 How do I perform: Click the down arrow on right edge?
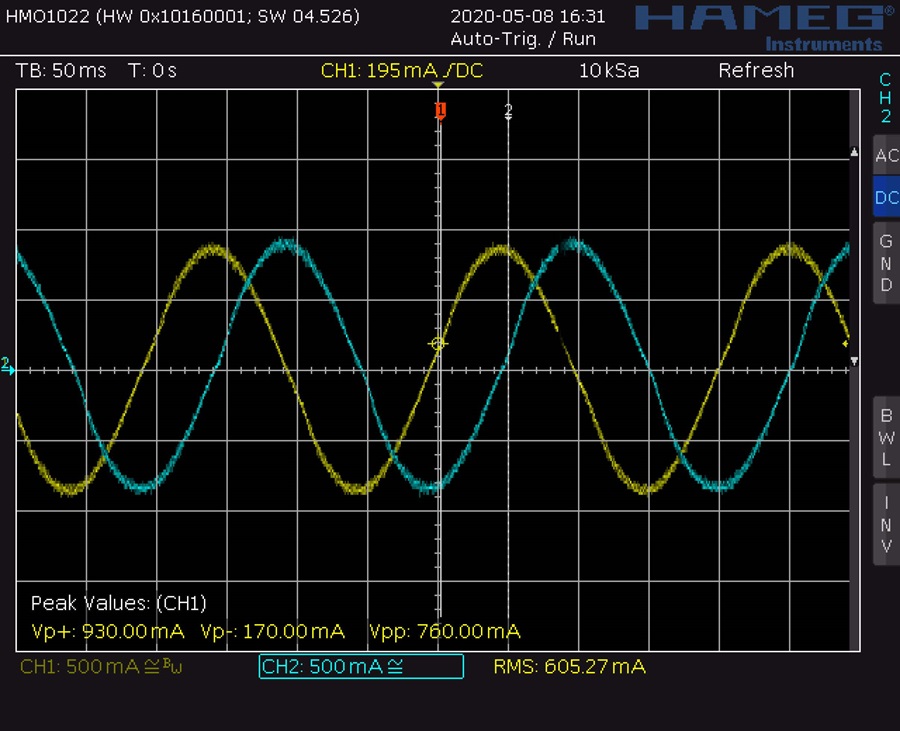[x=853, y=360]
